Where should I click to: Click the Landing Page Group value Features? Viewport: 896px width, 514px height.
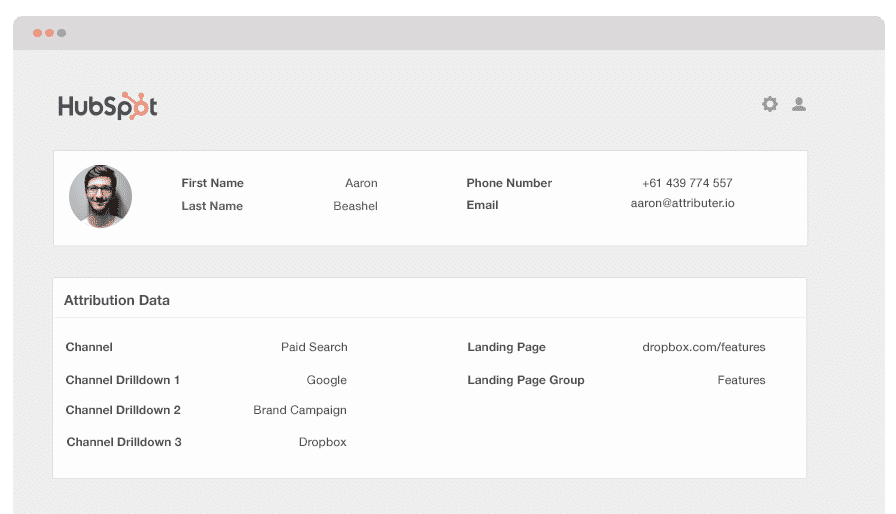coord(741,380)
